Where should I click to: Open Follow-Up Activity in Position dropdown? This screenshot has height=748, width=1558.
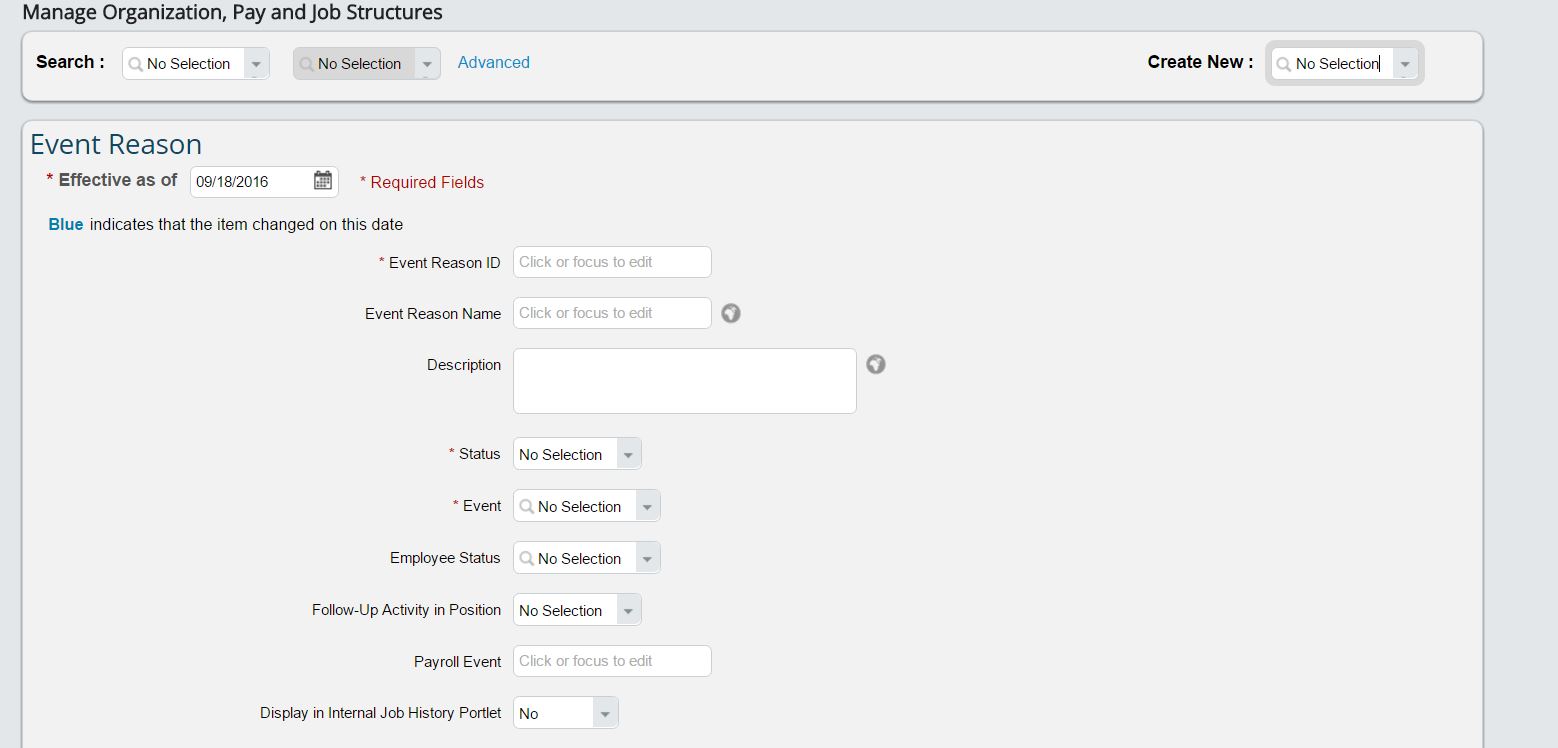(577, 610)
